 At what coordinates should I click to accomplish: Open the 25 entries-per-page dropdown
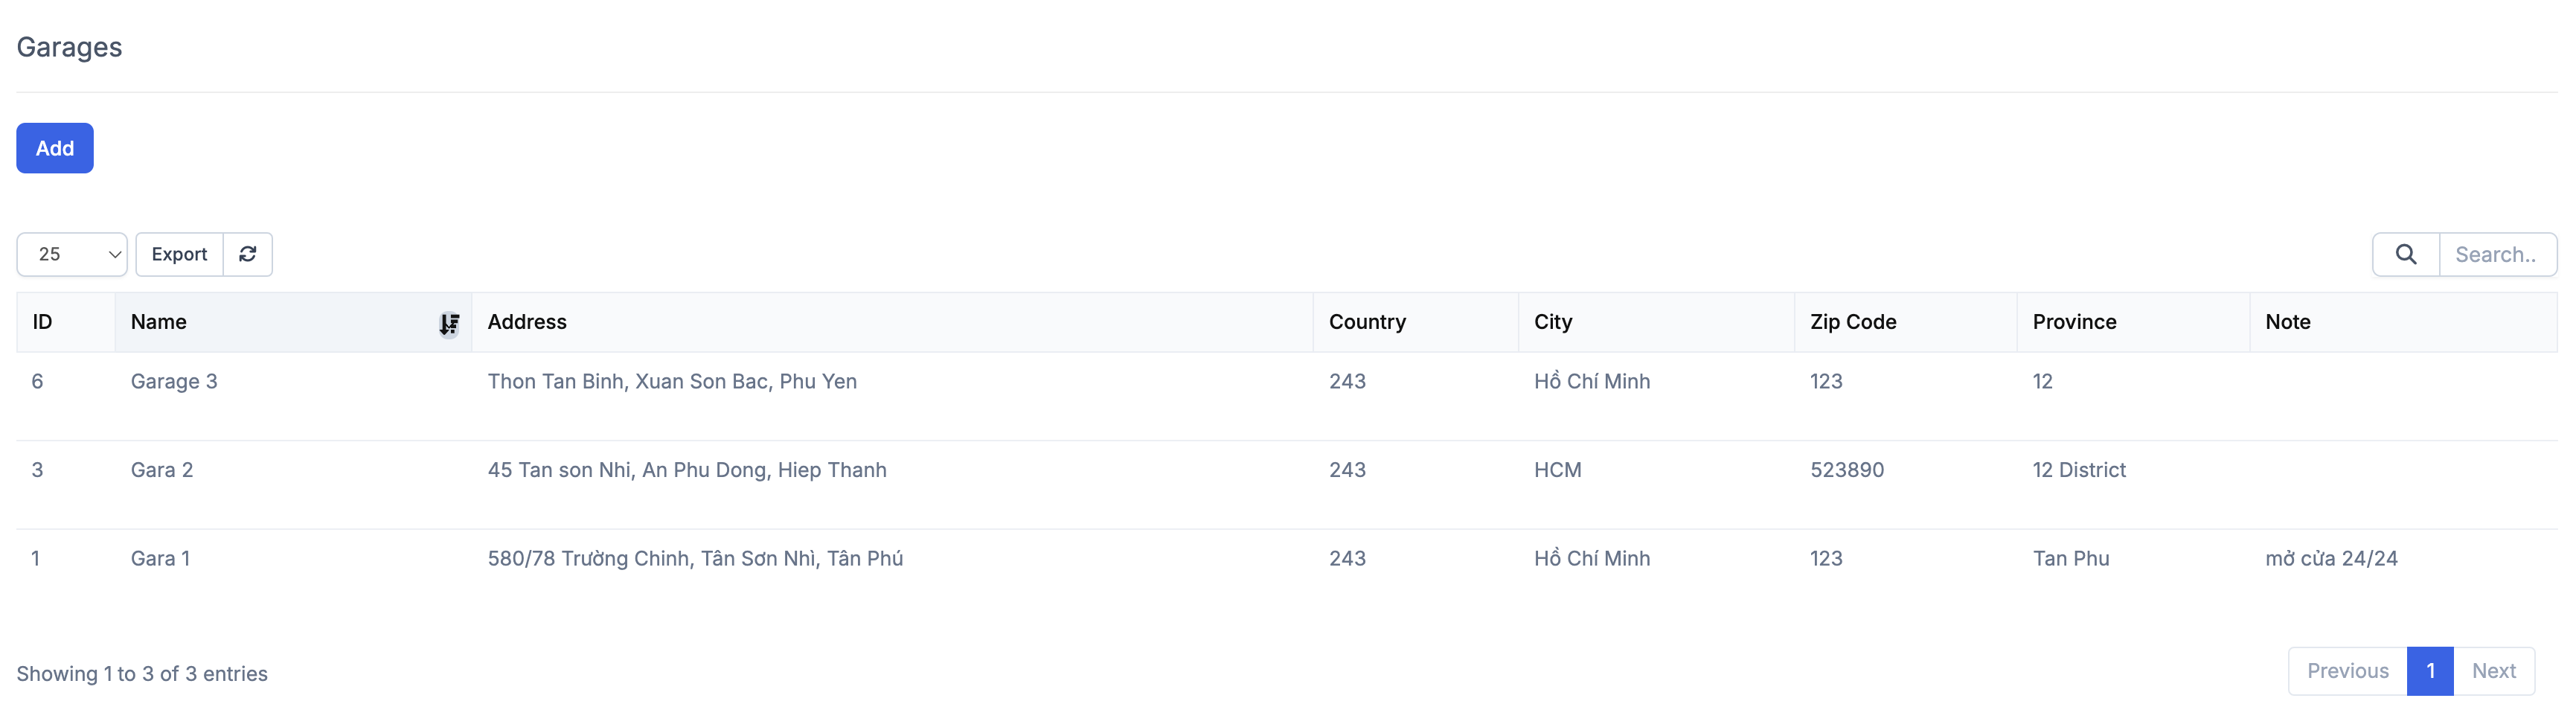click(x=72, y=254)
